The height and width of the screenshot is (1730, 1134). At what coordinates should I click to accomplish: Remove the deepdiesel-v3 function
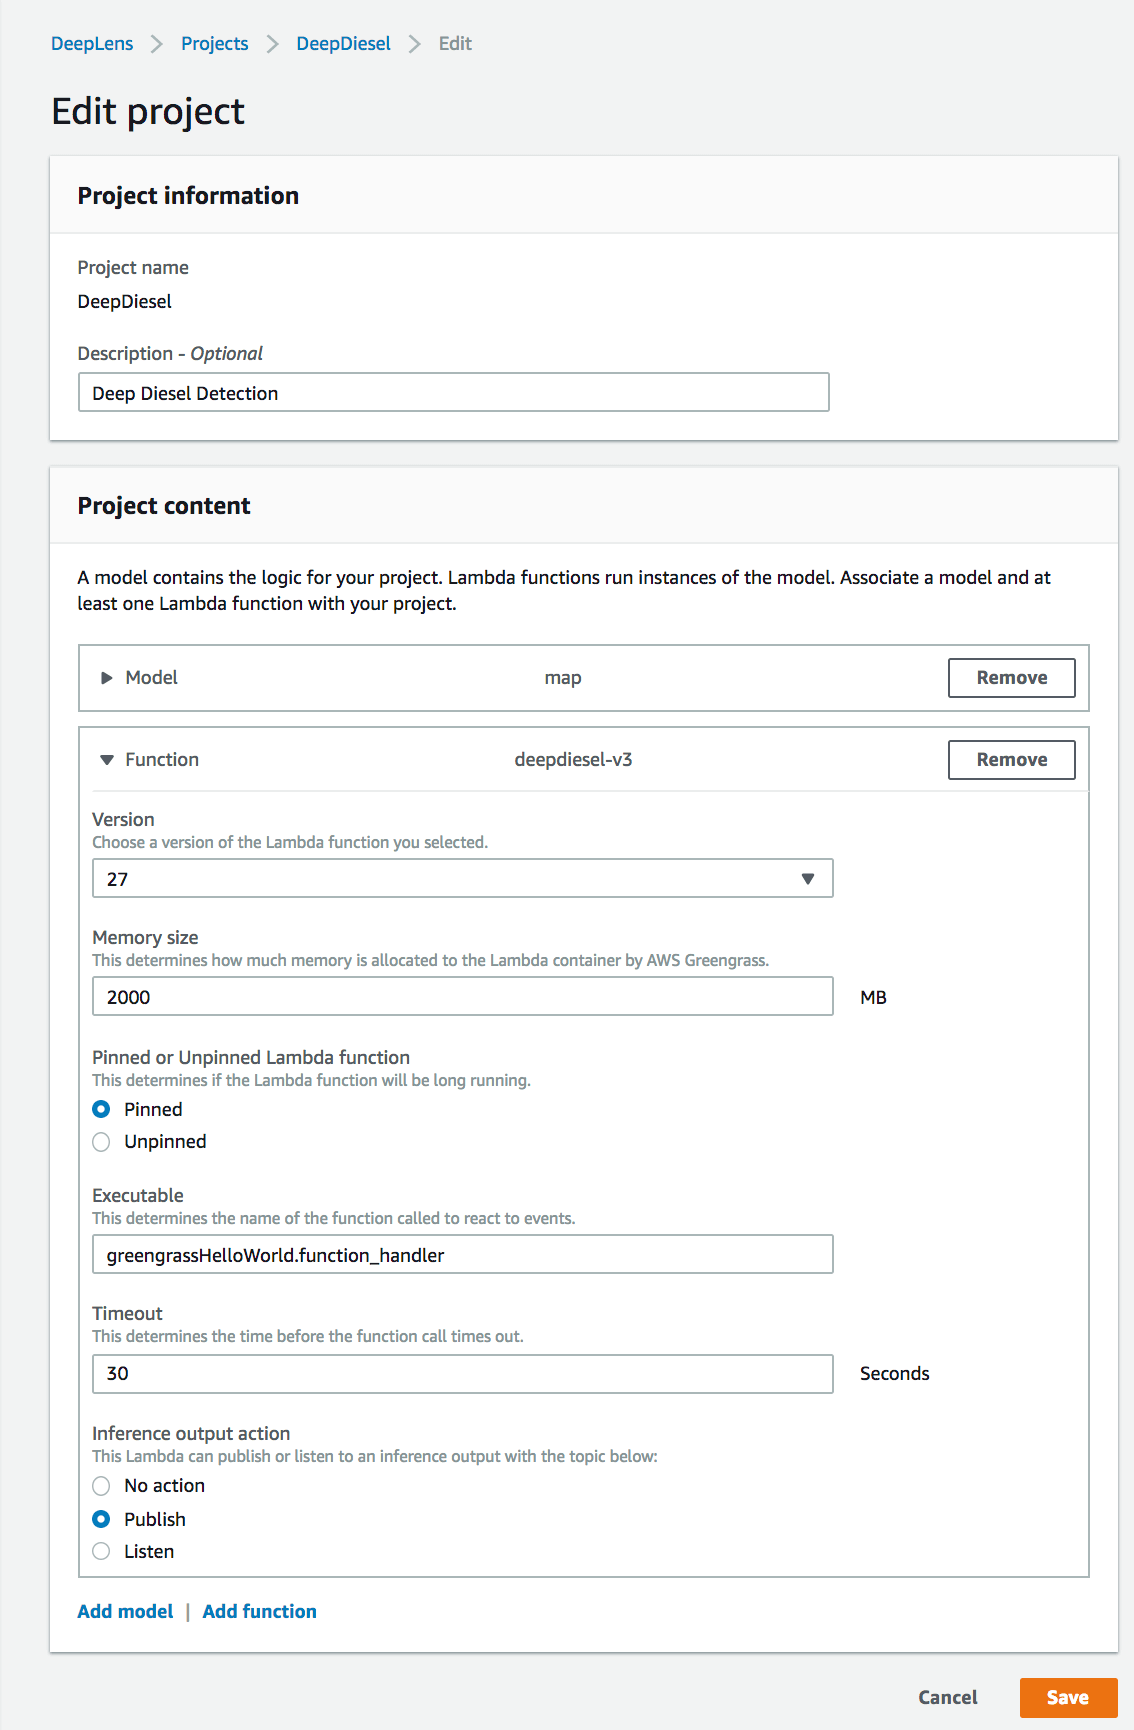pyautogui.click(x=1011, y=760)
